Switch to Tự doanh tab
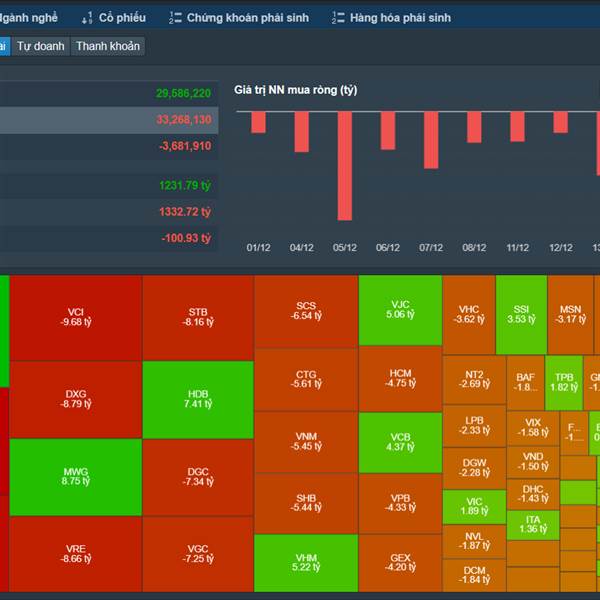This screenshot has width=600, height=600. [41, 46]
